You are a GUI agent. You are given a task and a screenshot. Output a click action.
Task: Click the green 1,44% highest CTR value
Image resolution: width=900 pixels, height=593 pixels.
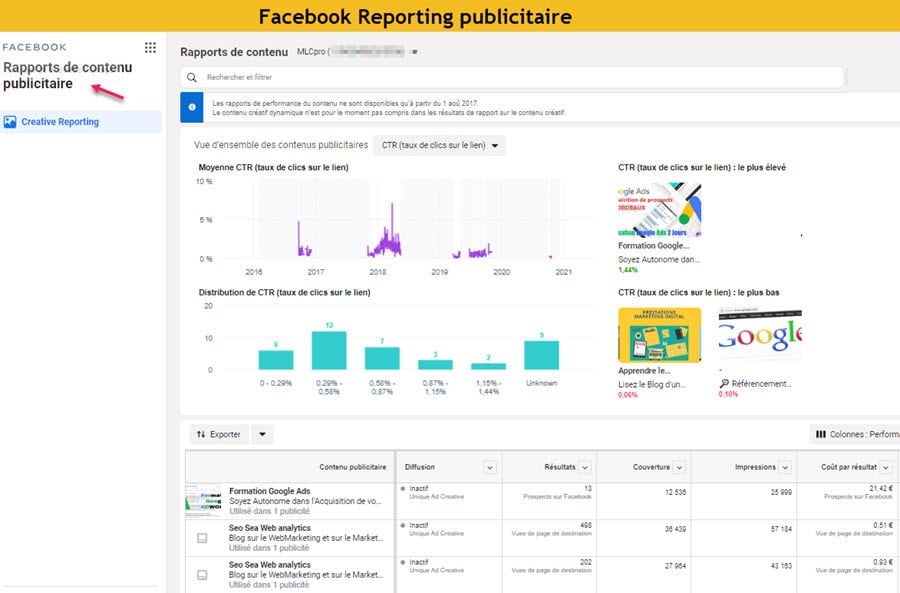click(x=628, y=270)
